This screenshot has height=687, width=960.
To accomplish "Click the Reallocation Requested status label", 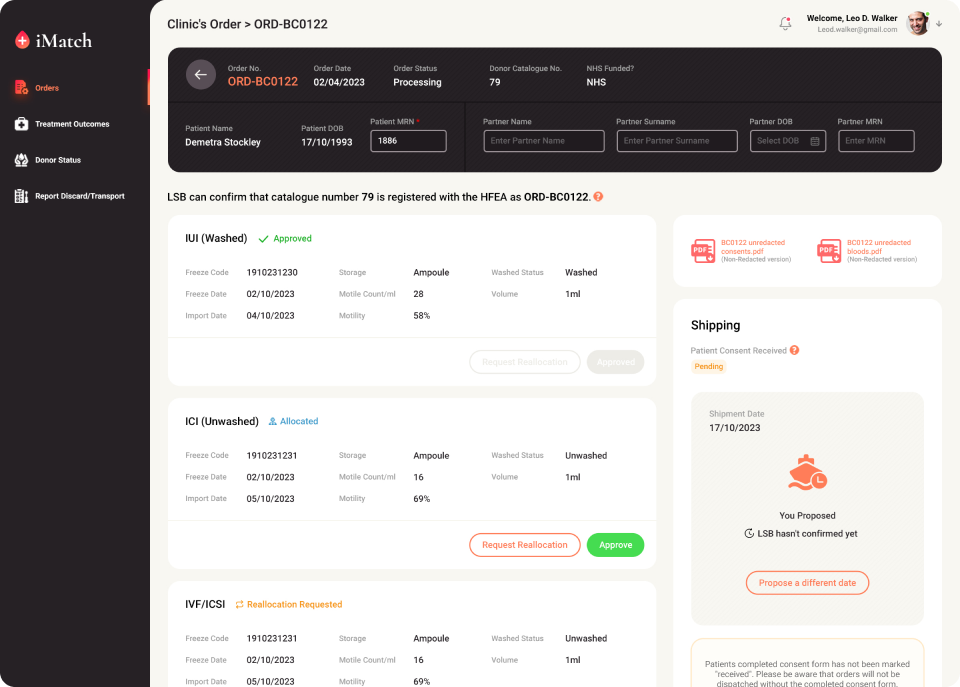I will tap(294, 604).
